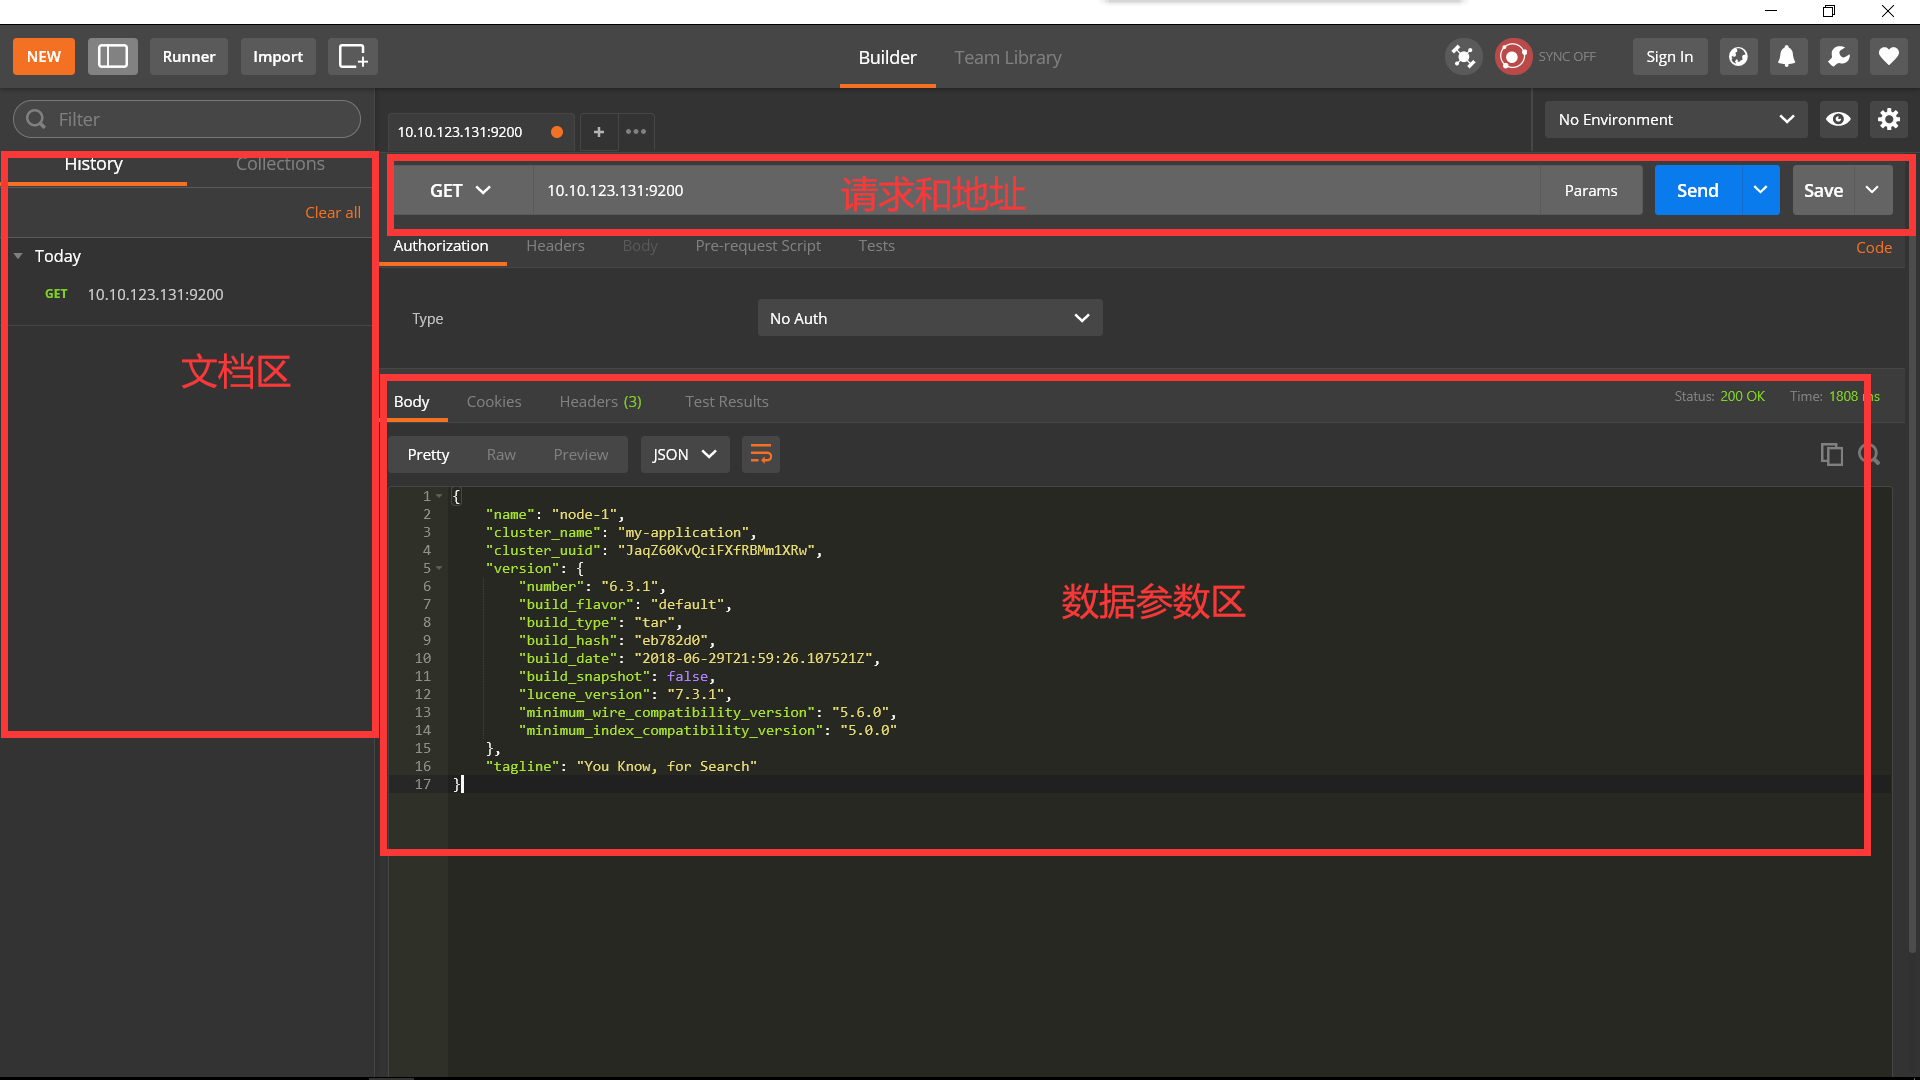Click the heart icon in header
The width and height of the screenshot is (1920, 1080).
coord(1888,57)
